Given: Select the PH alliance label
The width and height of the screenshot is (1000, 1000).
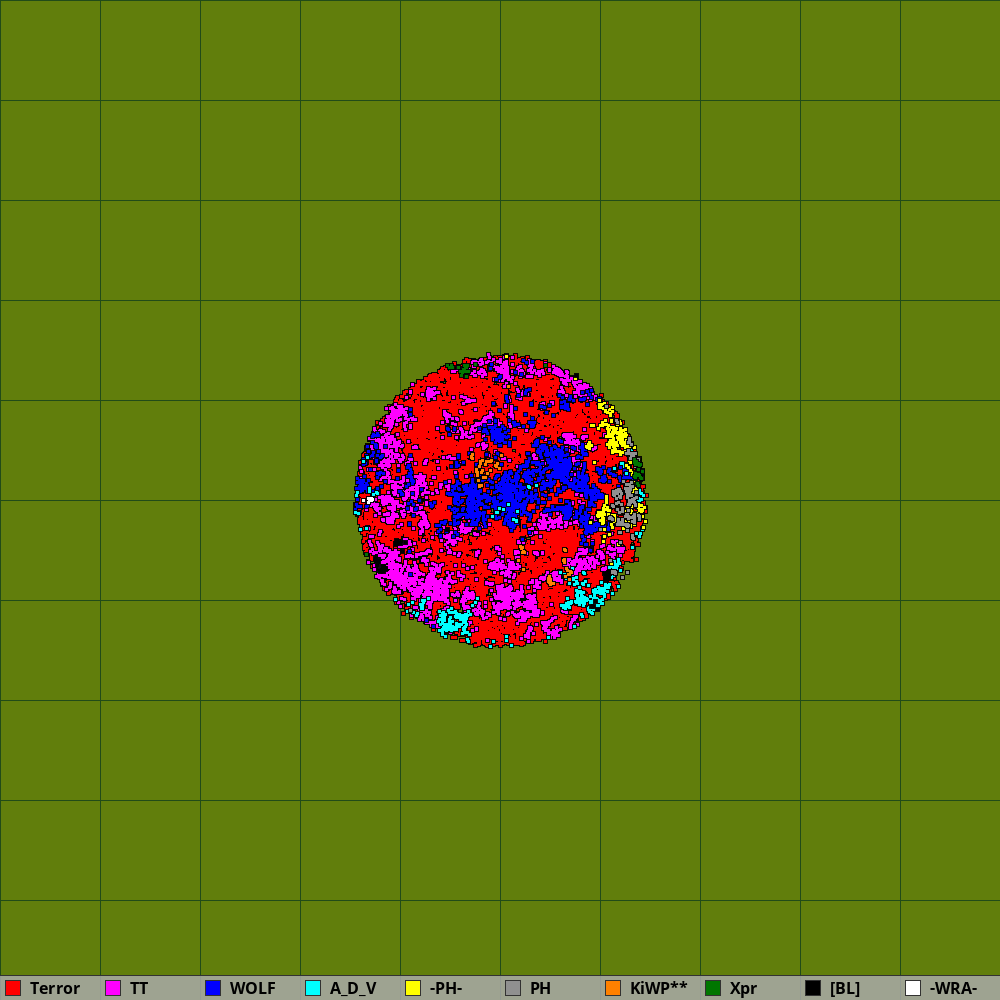Looking at the screenshot, I should (540, 989).
